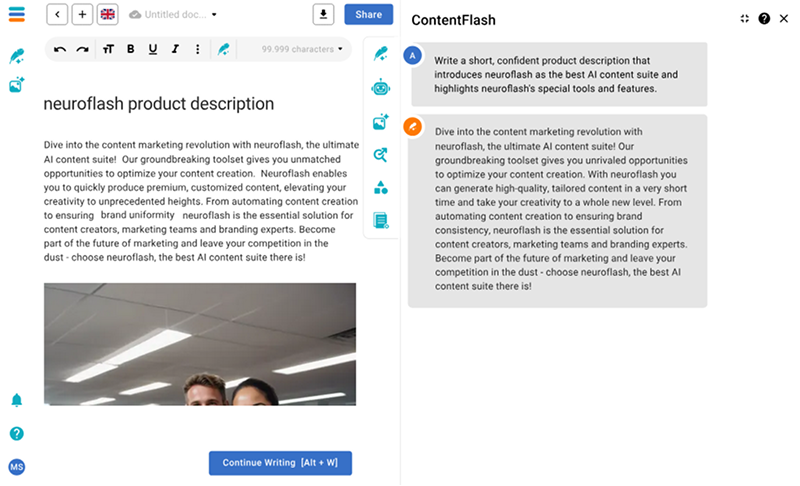Select the AI generated response bubble
The height and width of the screenshot is (486, 800).
tap(557, 211)
